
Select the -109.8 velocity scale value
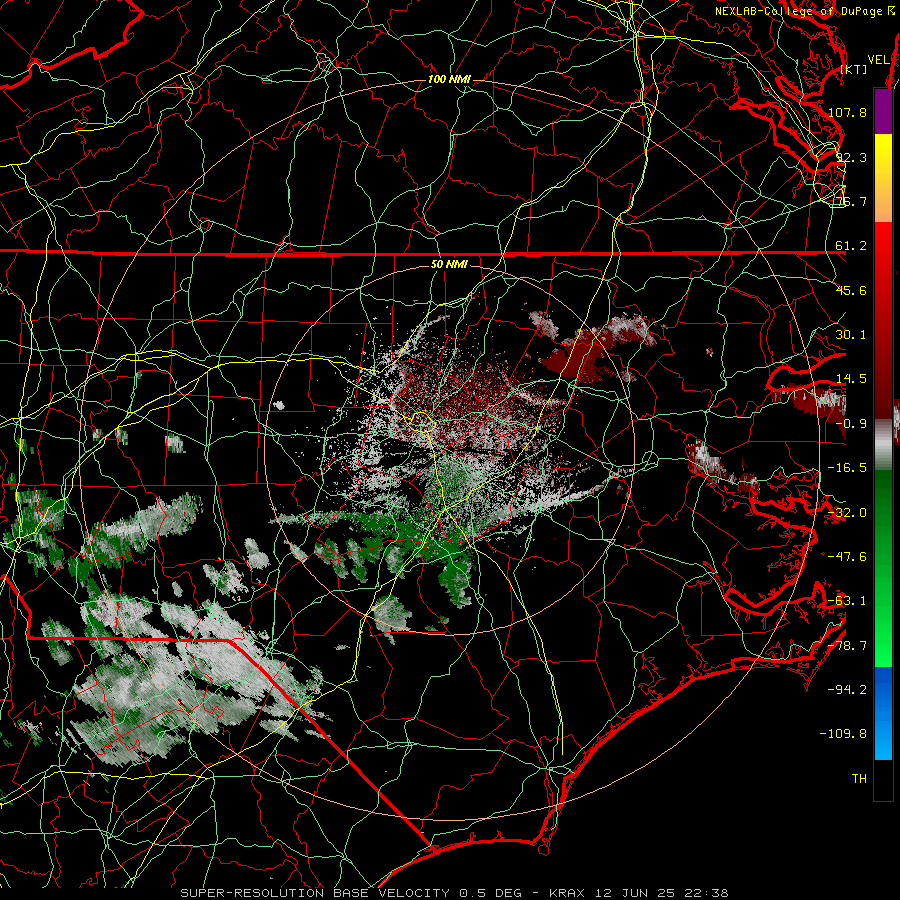(843, 734)
